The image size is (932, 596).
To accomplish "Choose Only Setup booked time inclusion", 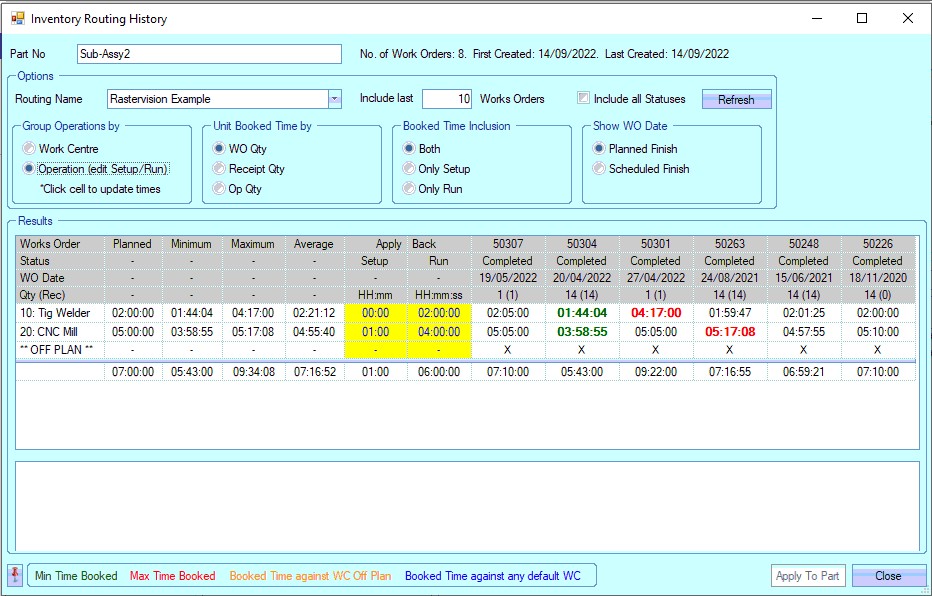I will coord(408,169).
